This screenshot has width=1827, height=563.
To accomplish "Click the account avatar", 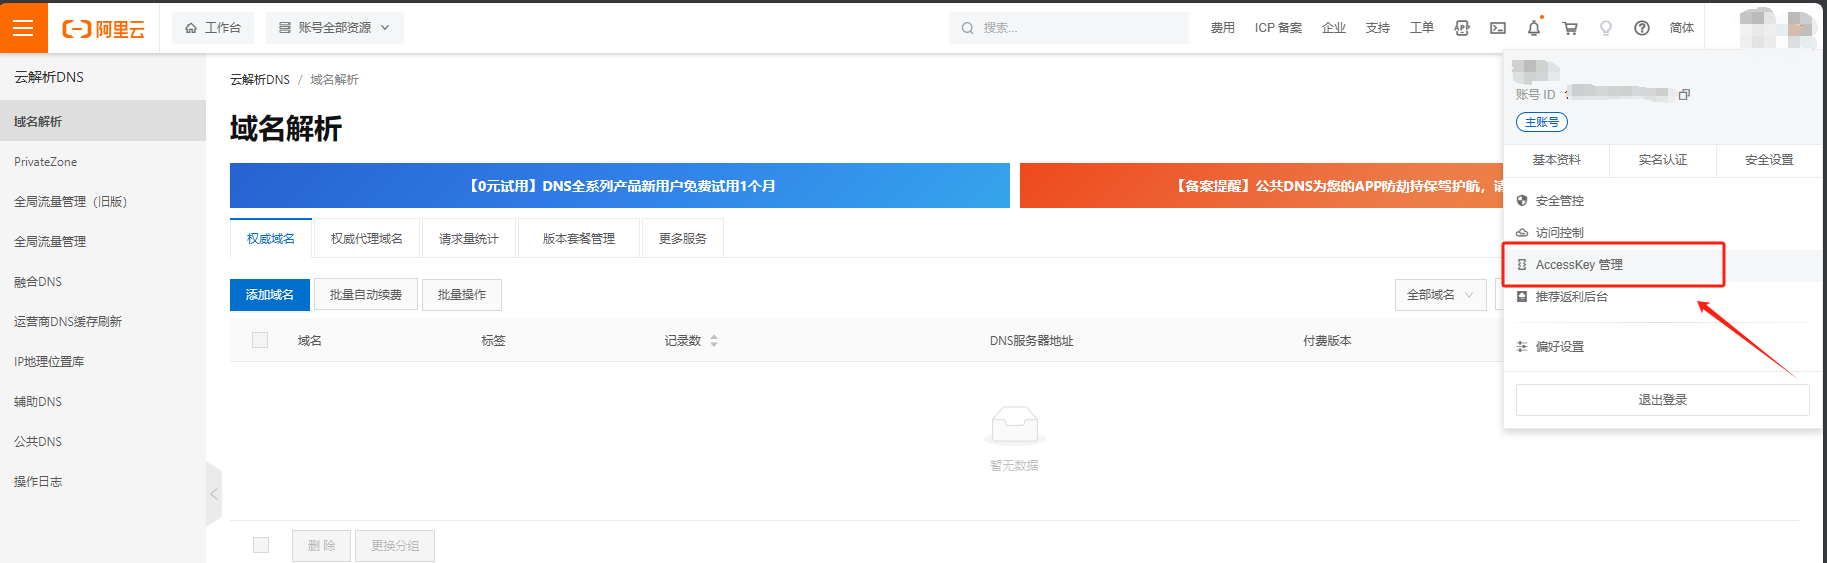I will pyautogui.click(x=1777, y=28).
